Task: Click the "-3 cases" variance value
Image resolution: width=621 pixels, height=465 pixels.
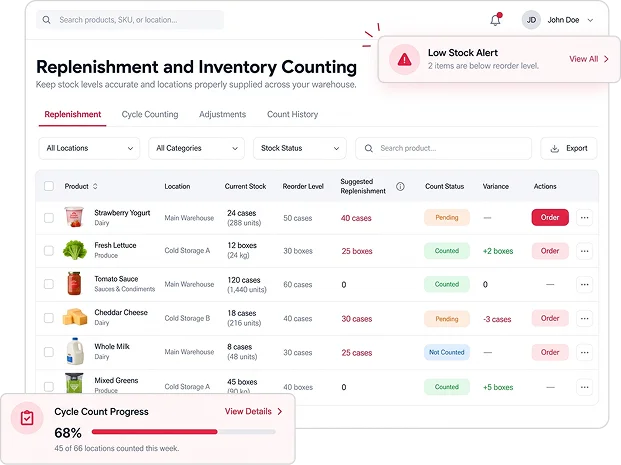Action: pyautogui.click(x=497, y=319)
